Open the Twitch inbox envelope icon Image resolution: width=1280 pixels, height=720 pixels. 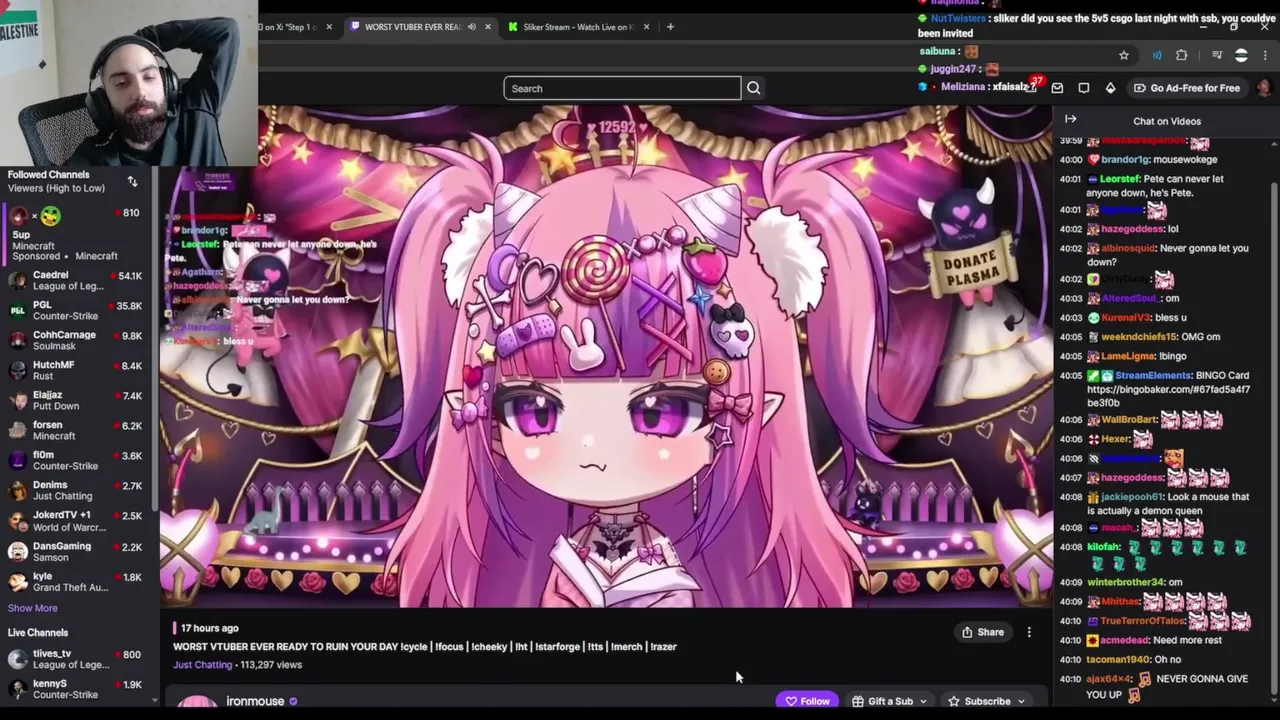coord(1057,88)
